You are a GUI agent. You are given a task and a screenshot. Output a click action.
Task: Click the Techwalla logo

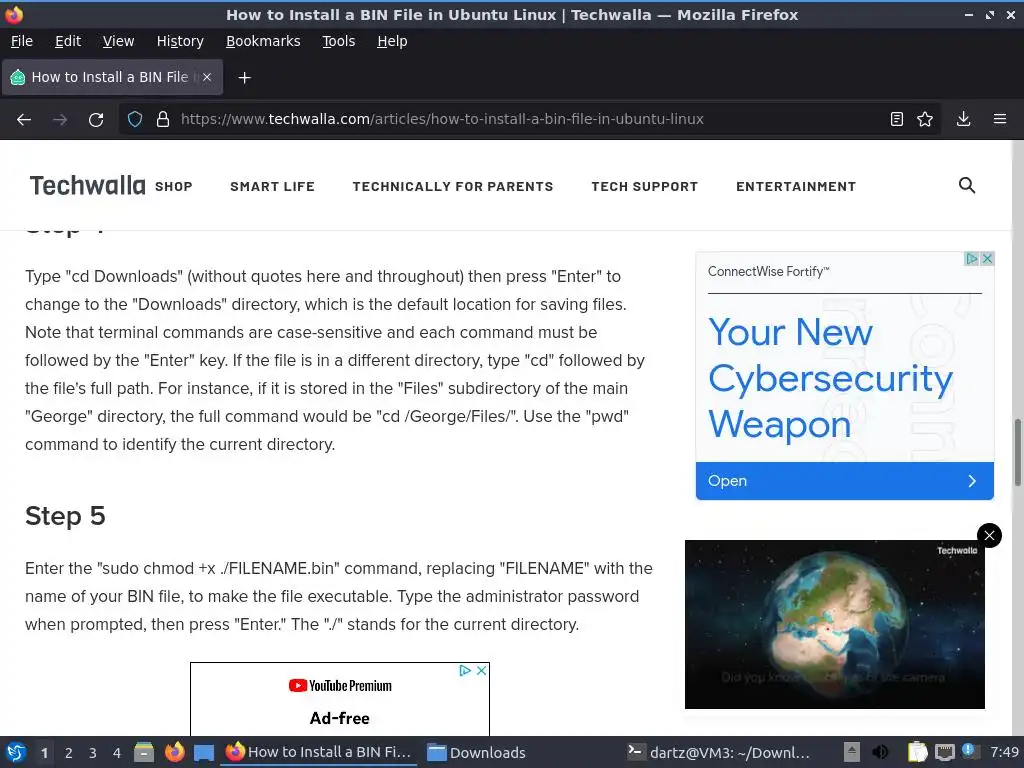tap(88, 186)
